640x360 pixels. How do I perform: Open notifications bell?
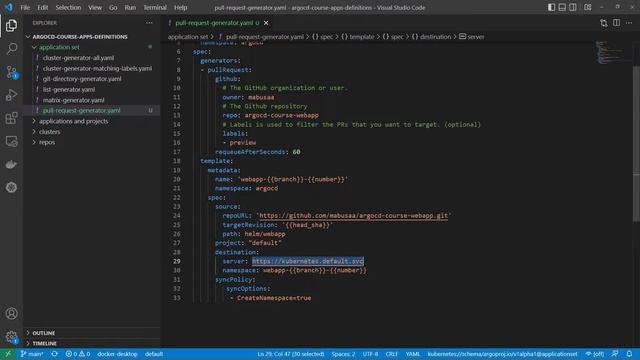pyautogui.click(x=629, y=354)
